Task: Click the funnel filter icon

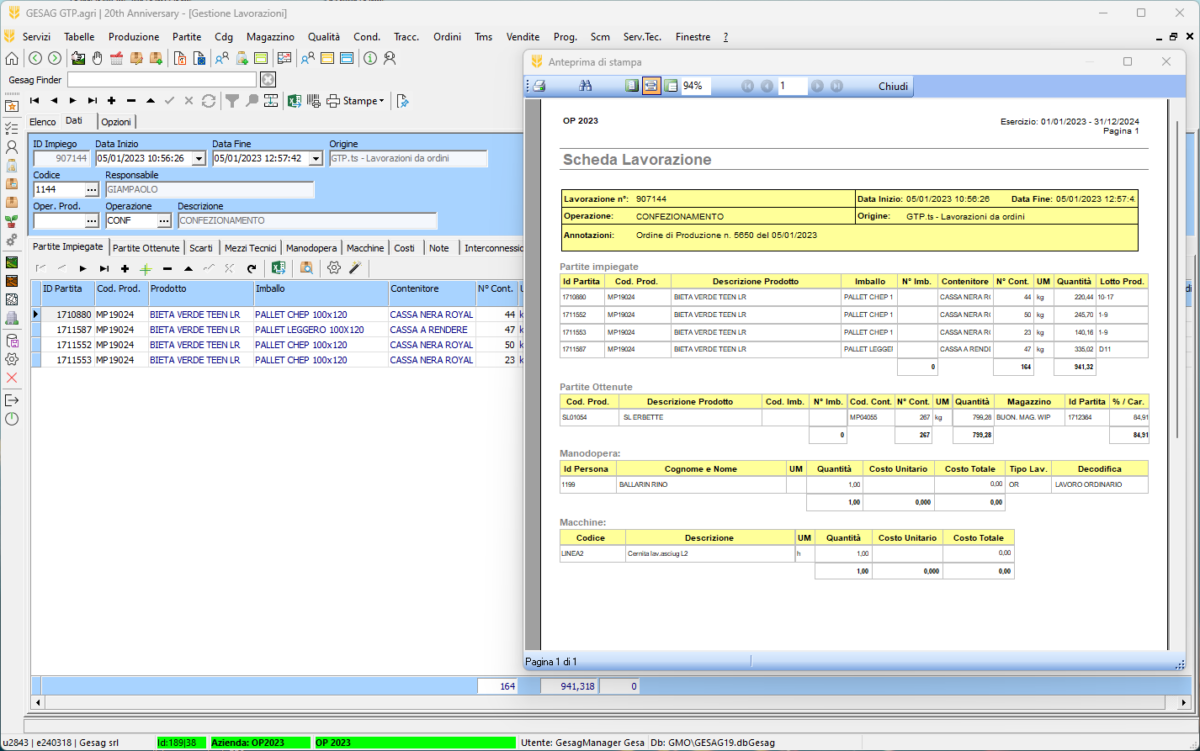Action: tap(232, 101)
